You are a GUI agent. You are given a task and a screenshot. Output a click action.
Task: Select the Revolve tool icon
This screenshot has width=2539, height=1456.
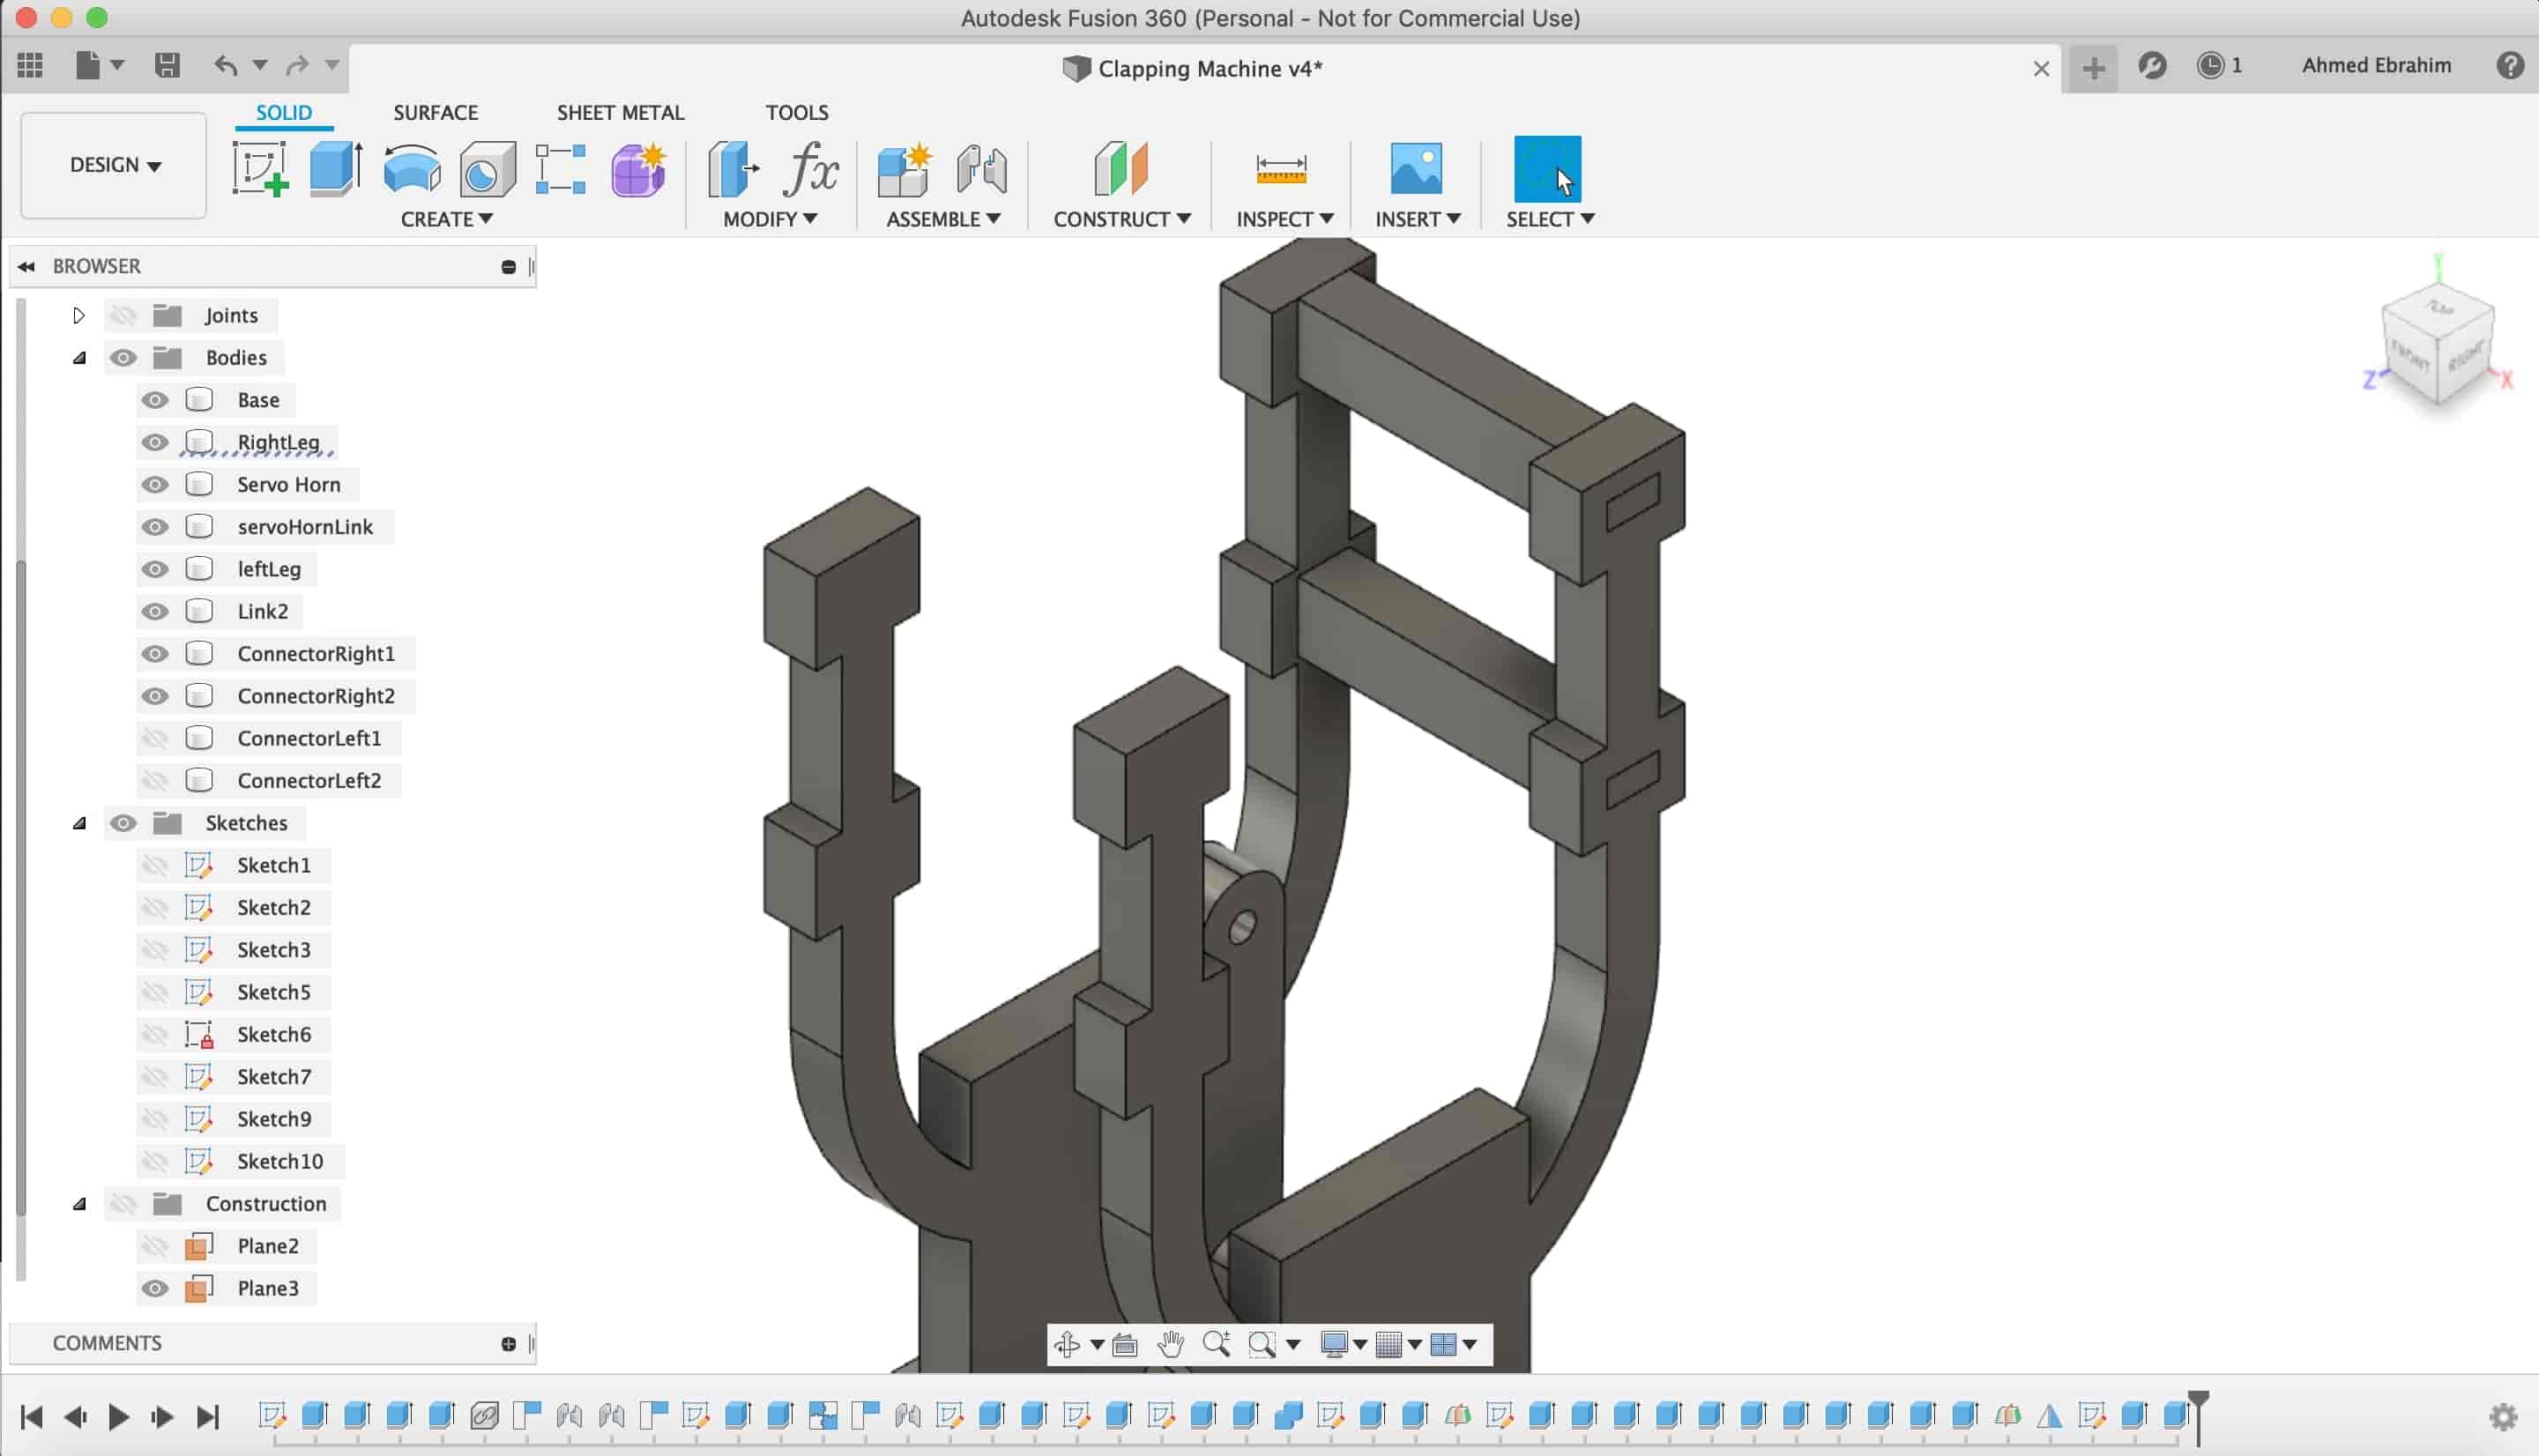coord(411,168)
